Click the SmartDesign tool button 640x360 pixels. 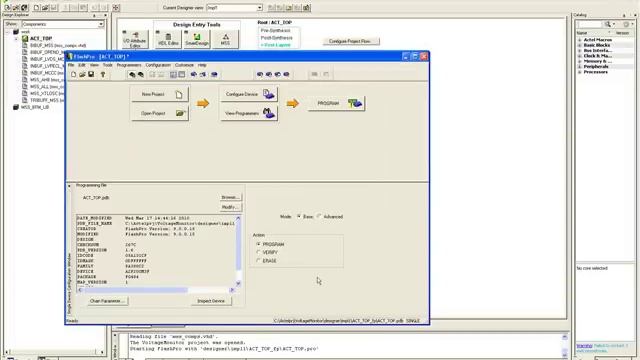pyautogui.click(x=197, y=40)
